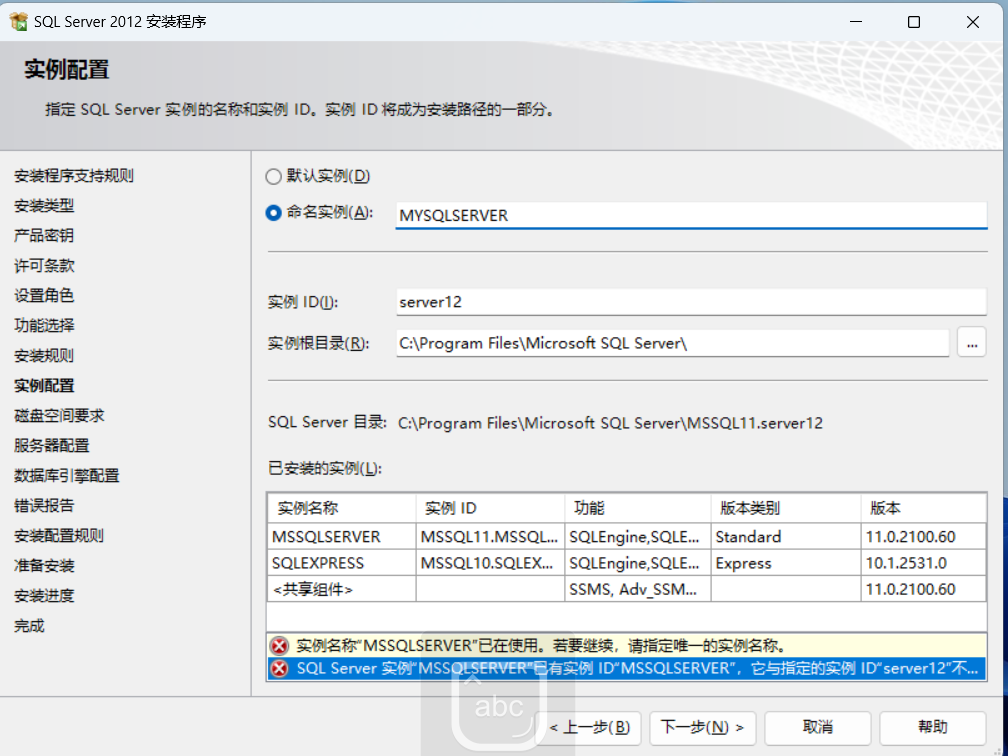Click MSSQL10.SQLEX... instance ID cell

click(490, 563)
